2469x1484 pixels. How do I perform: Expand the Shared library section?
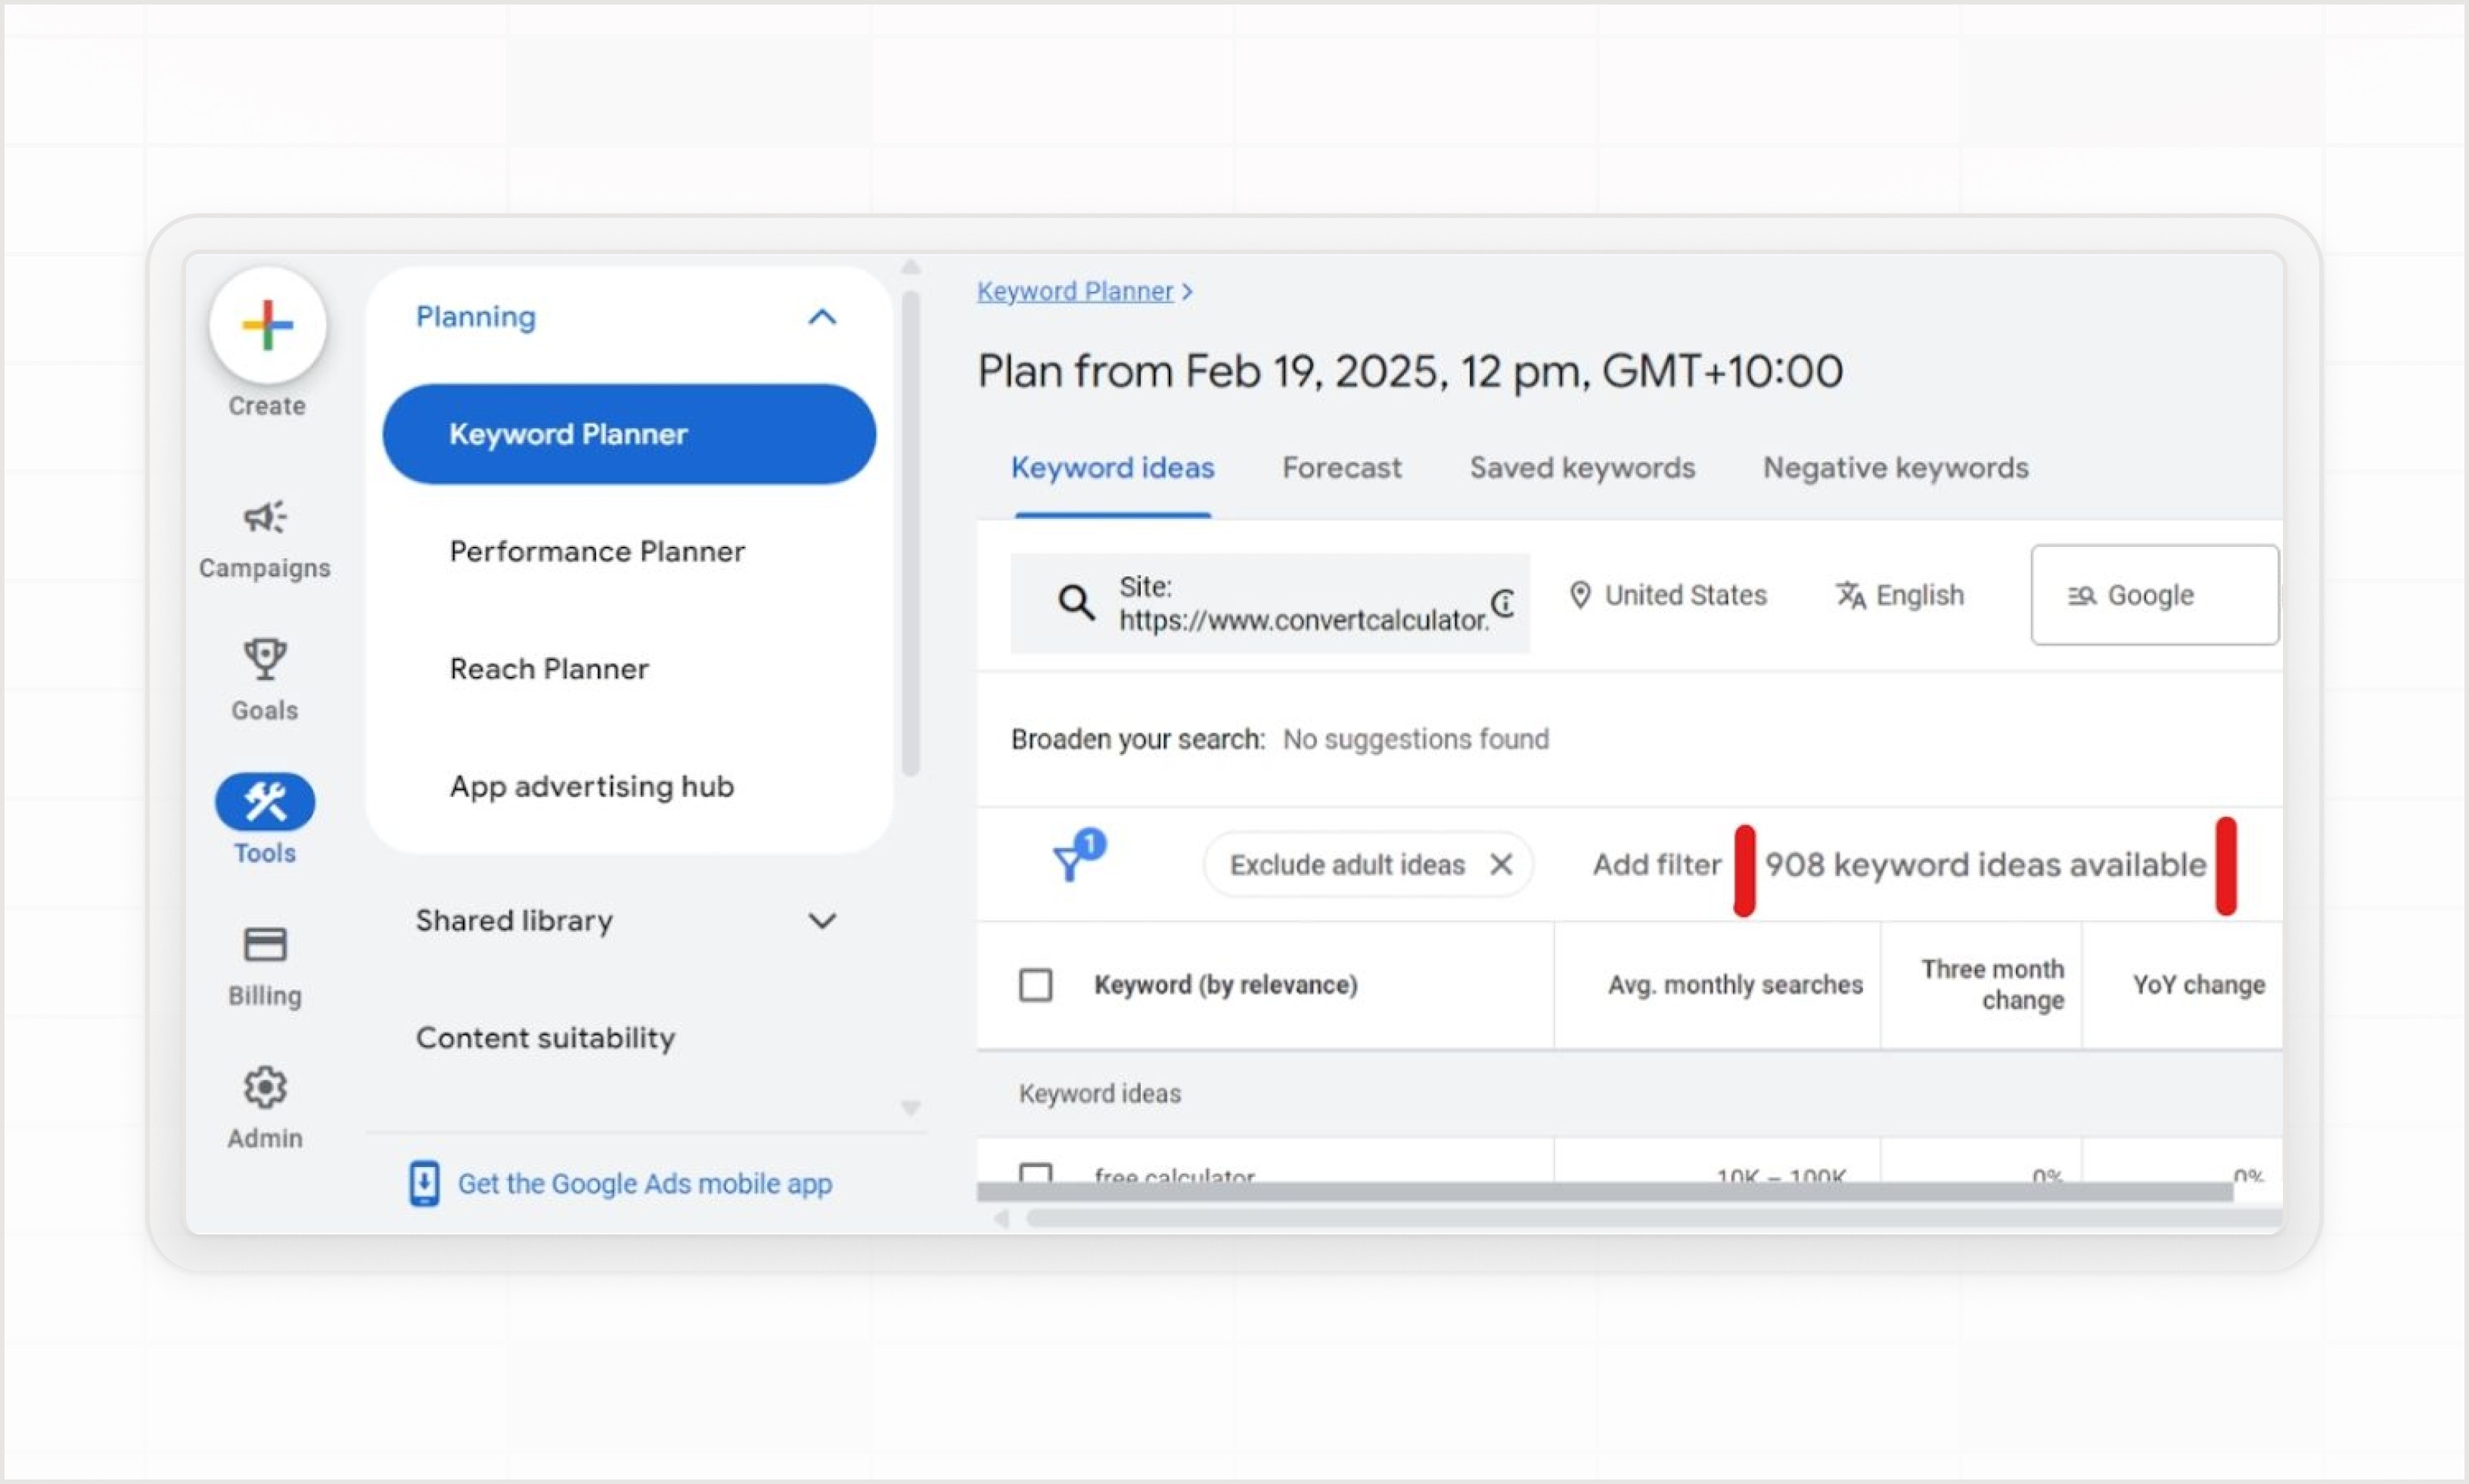click(x=822, y=921)
